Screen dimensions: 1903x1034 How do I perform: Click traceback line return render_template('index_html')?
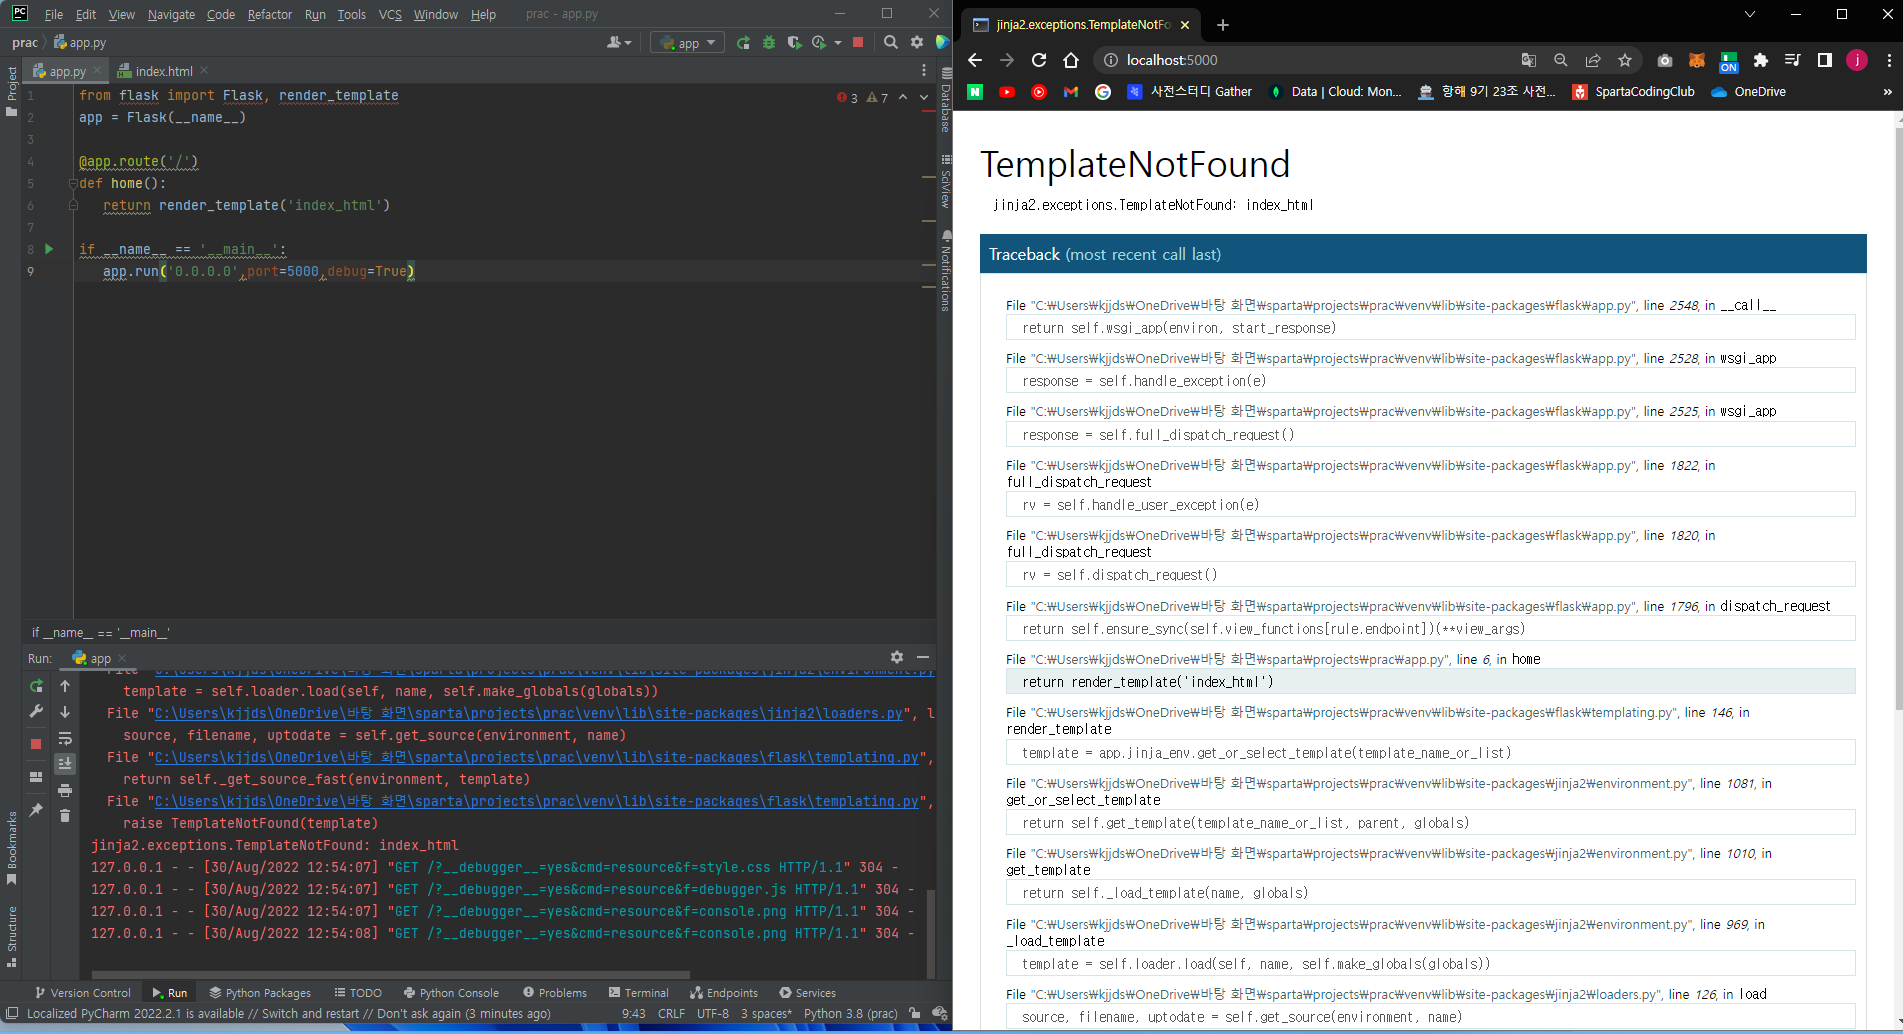coord(1430,682)
